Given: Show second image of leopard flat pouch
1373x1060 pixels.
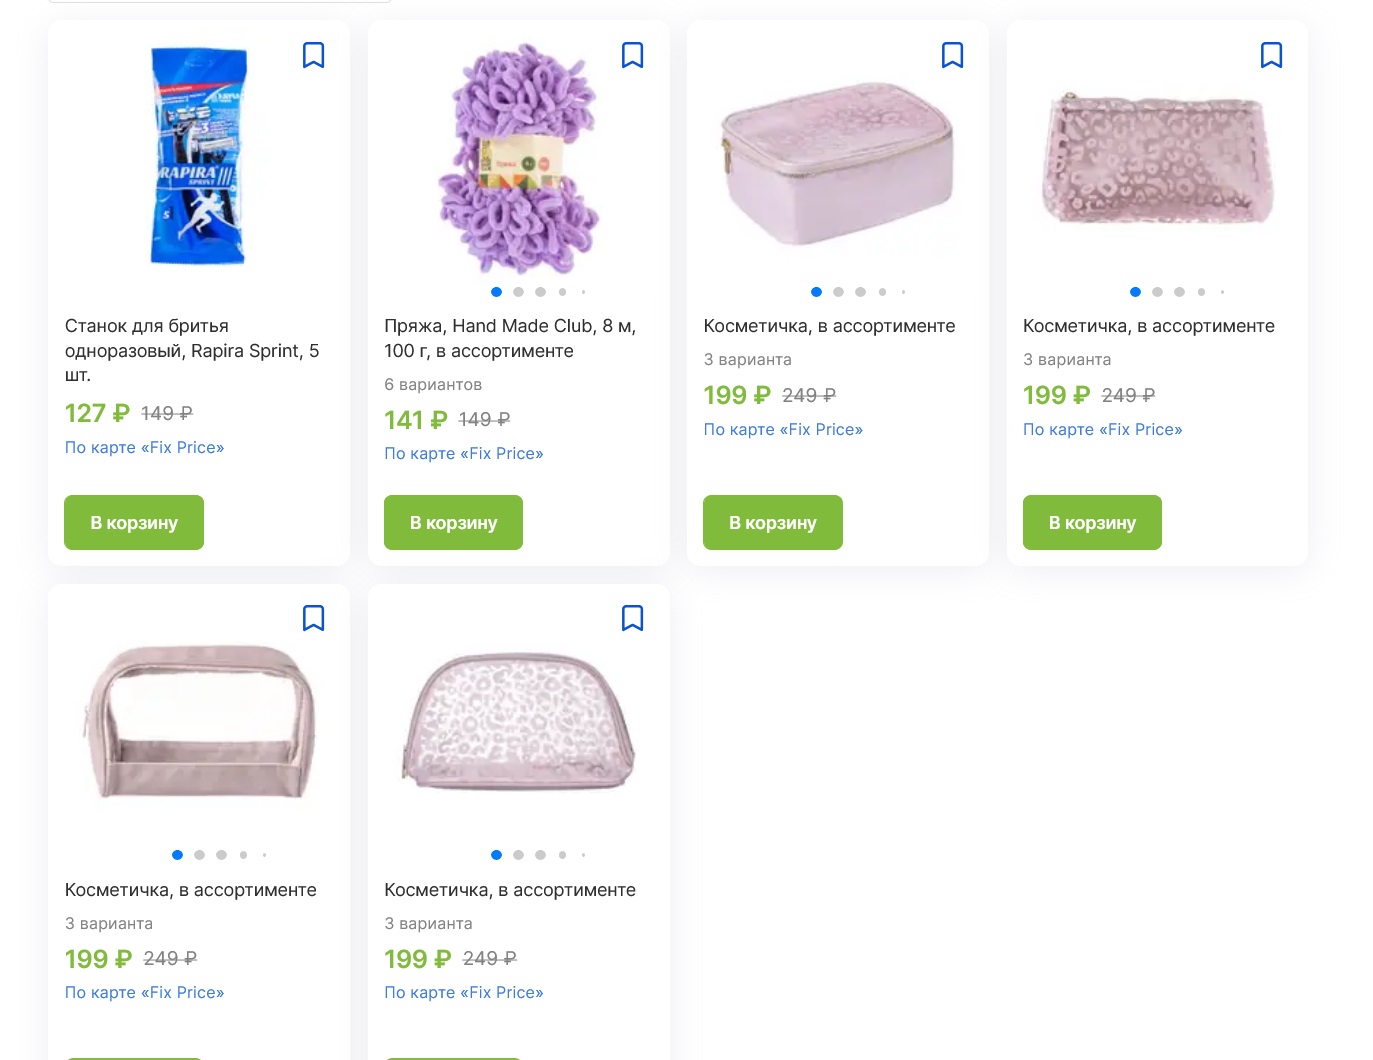Looking at the screenshot, I should click(1157, 292).
